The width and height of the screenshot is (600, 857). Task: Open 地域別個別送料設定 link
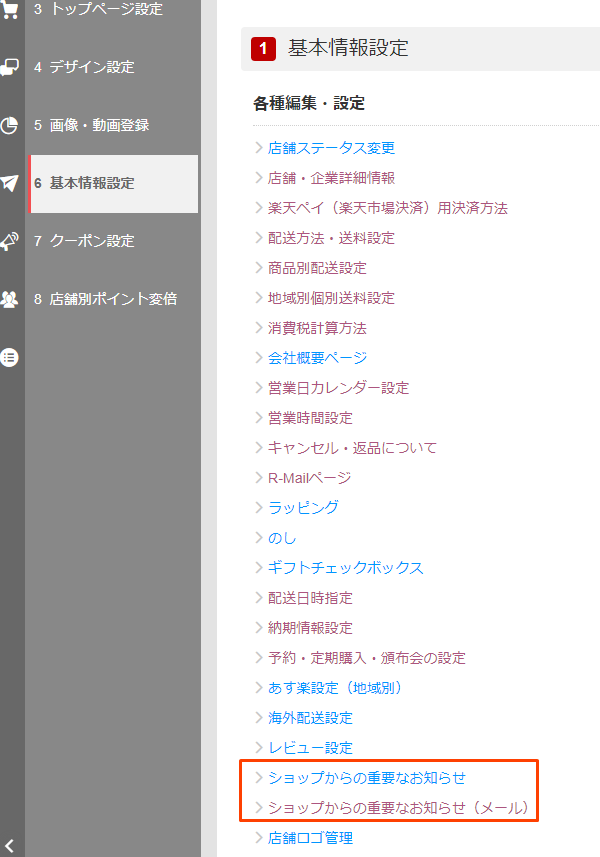pyautogui.click(x=331, y=298)
